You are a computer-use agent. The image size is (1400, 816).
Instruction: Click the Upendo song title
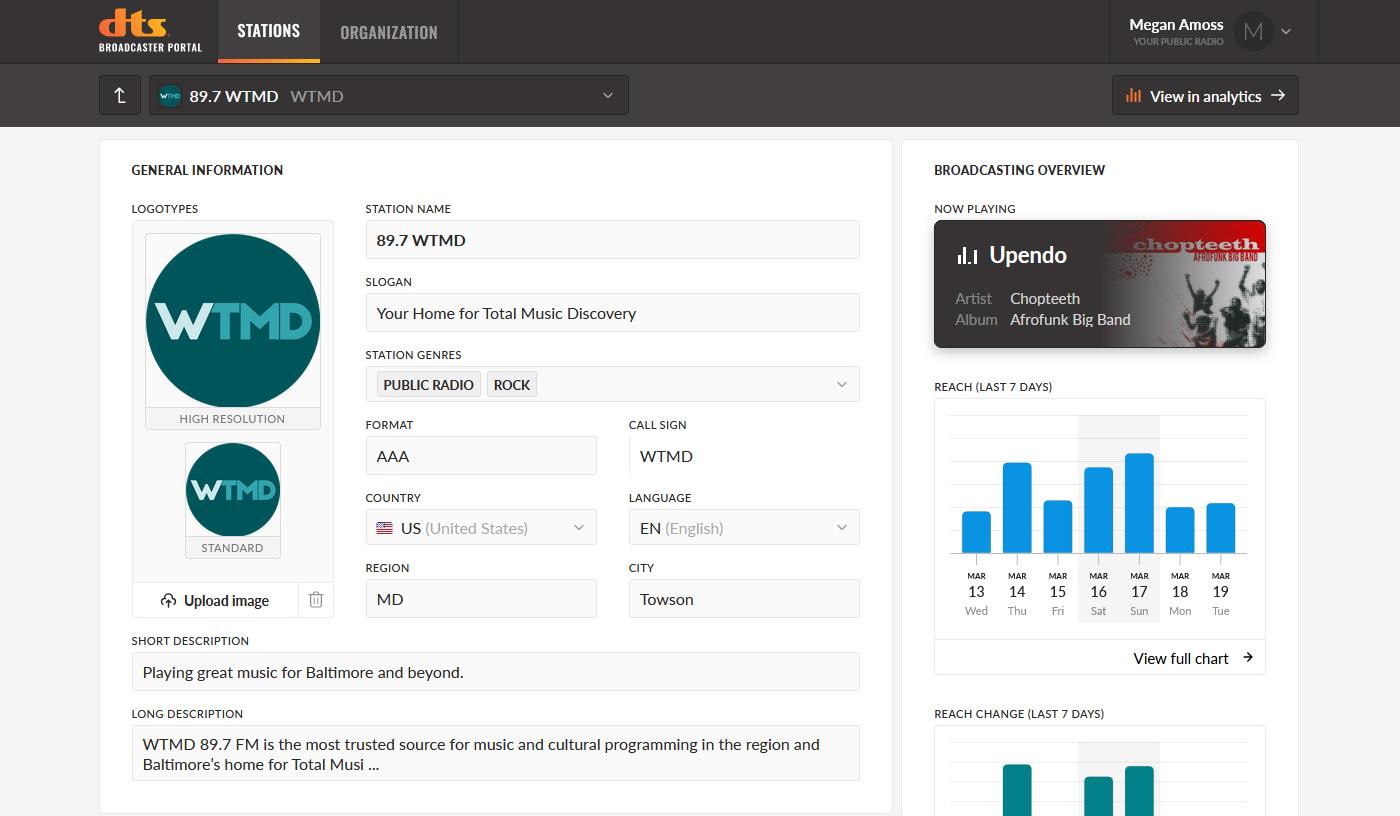tap(1028, 255)
